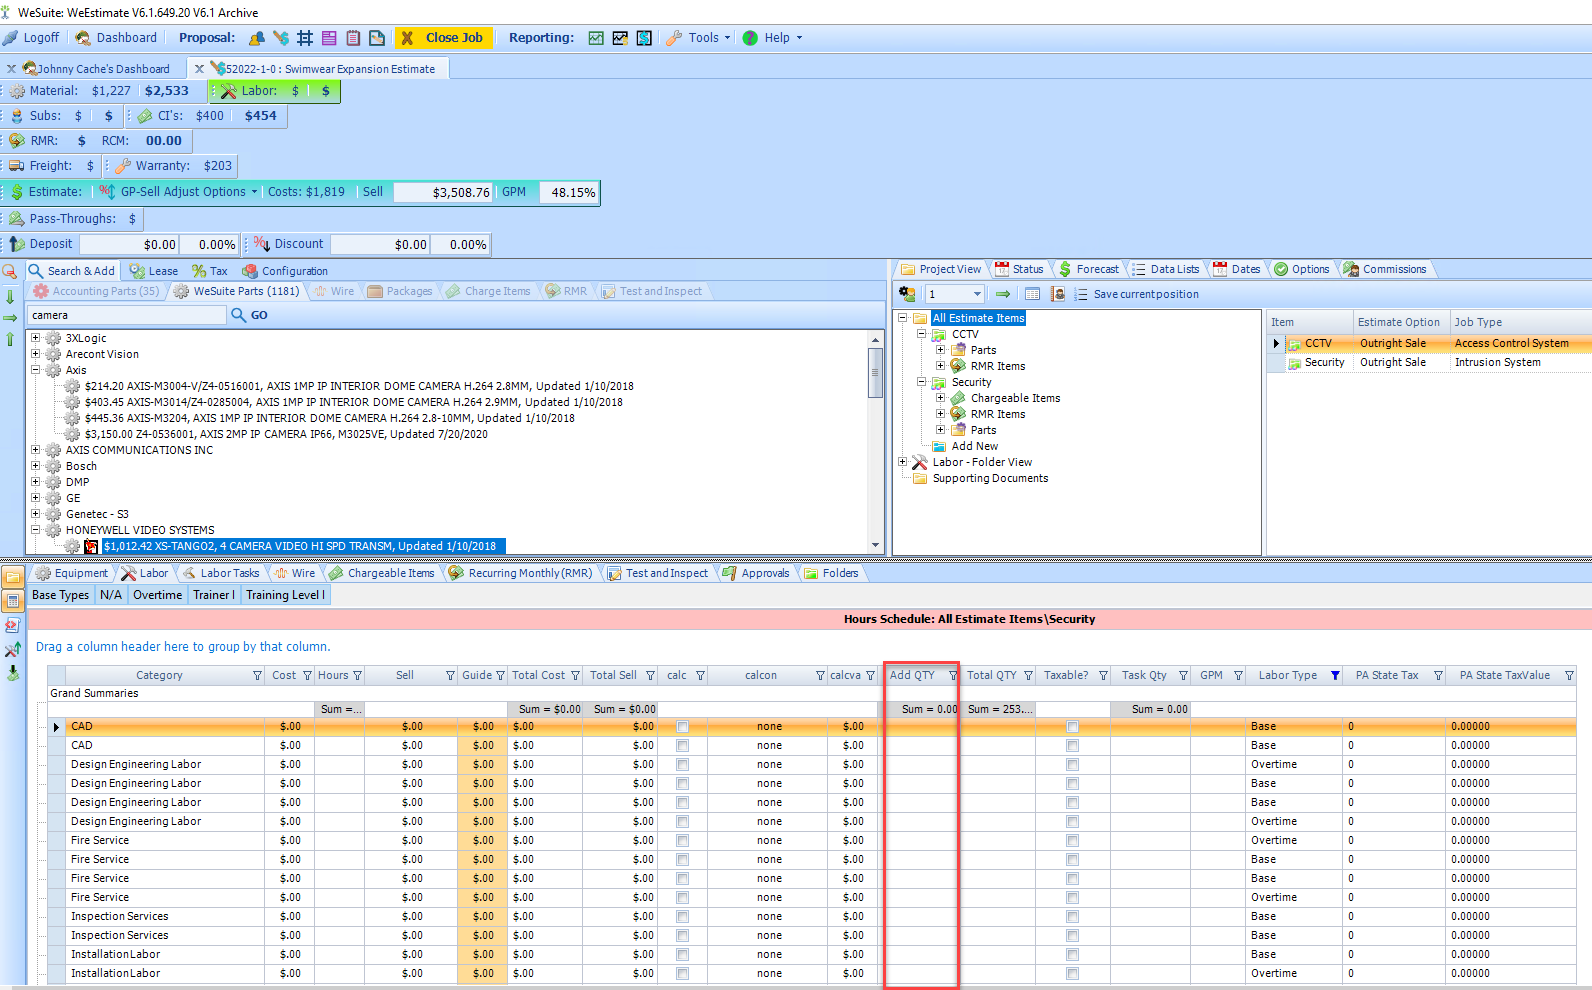This screenshot has width=1592, height=990.
Task: Toggle Taxable checkbox for Installation Labor Overtime row
Action: (1072, 974)
